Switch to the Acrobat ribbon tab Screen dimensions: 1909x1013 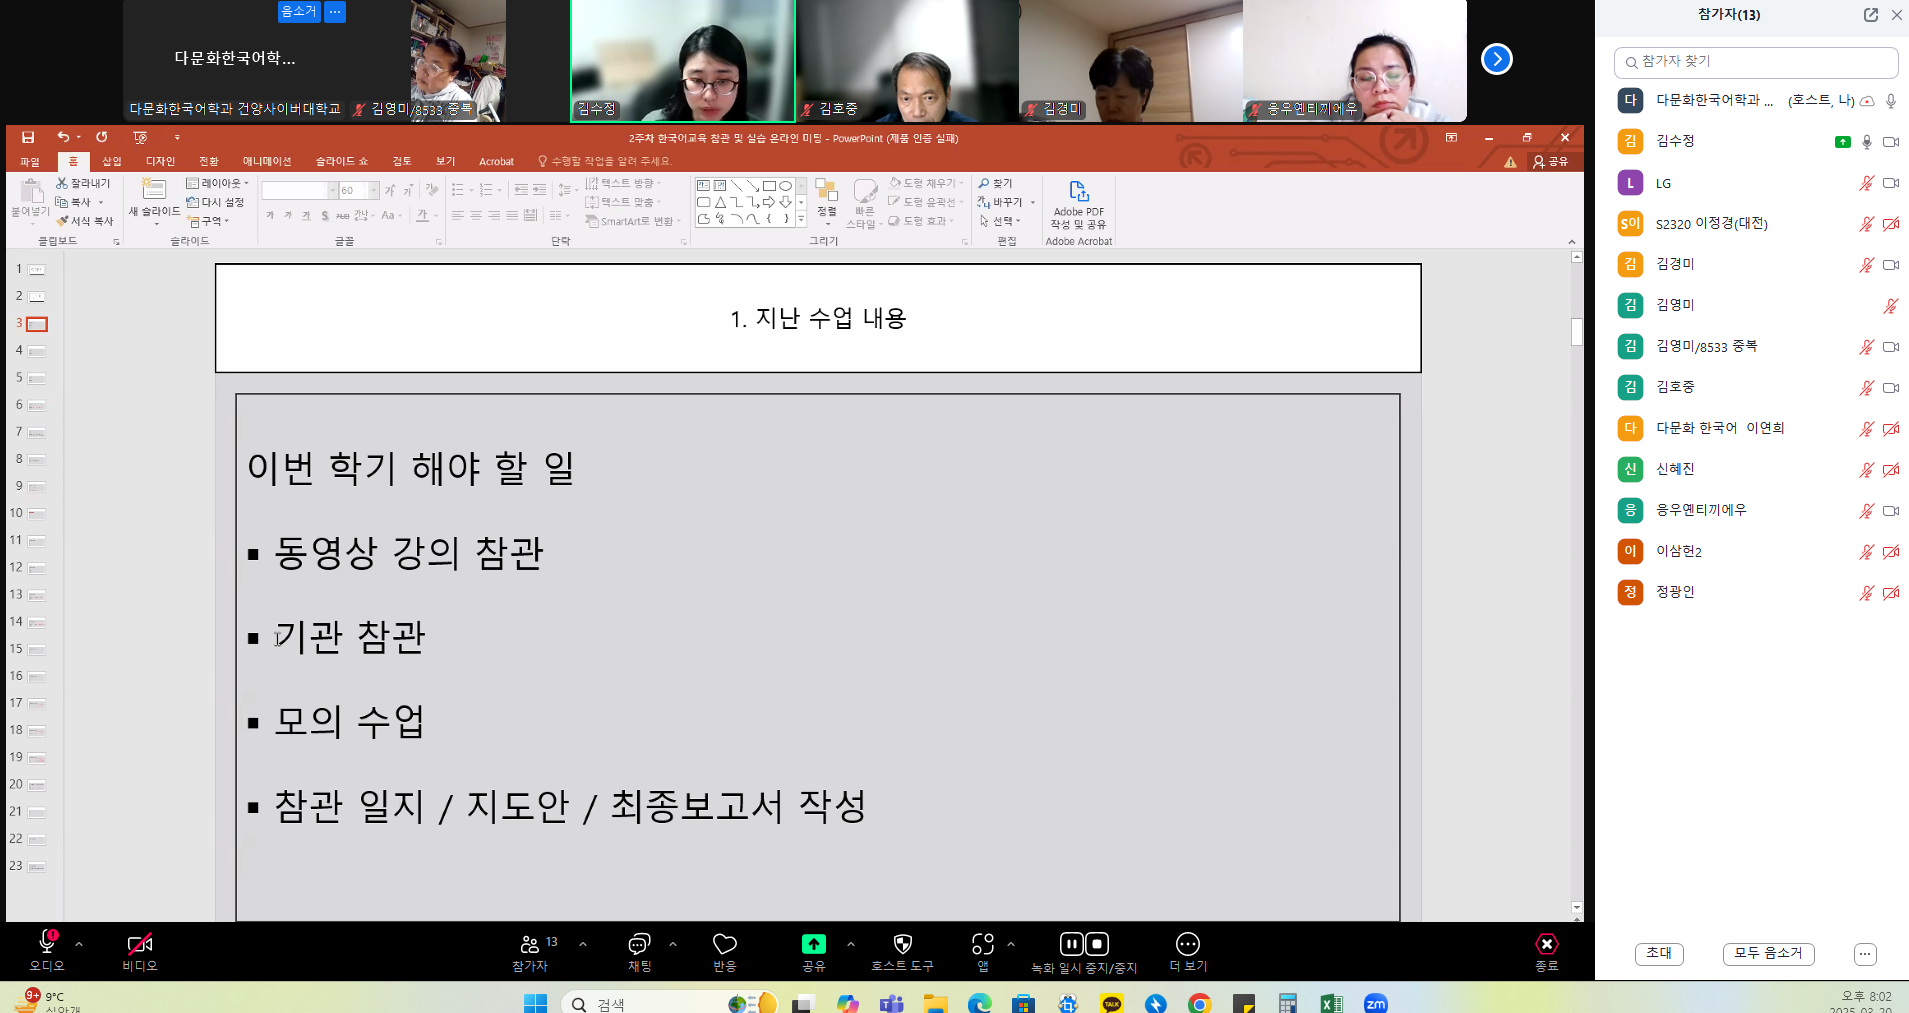(496, 161)
